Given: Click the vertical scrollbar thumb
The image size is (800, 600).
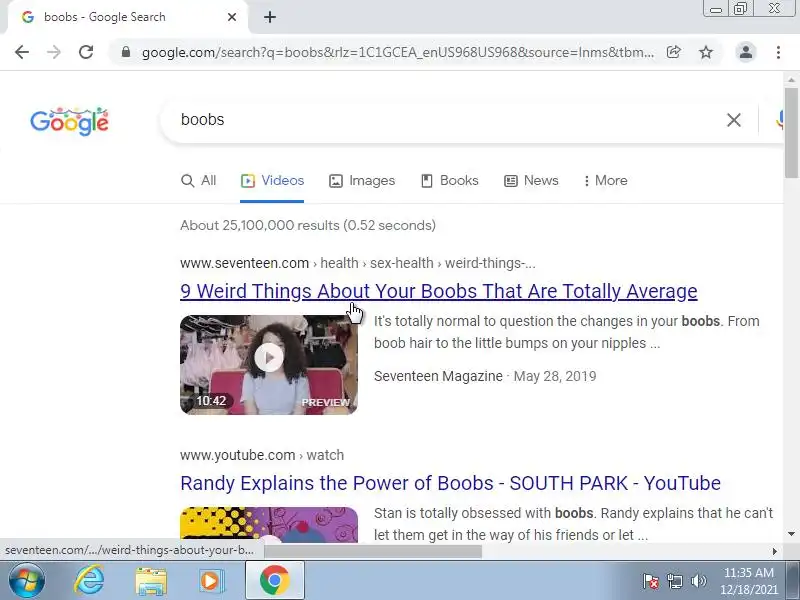Looking at the screenshot, I should [x=791, y=133].
